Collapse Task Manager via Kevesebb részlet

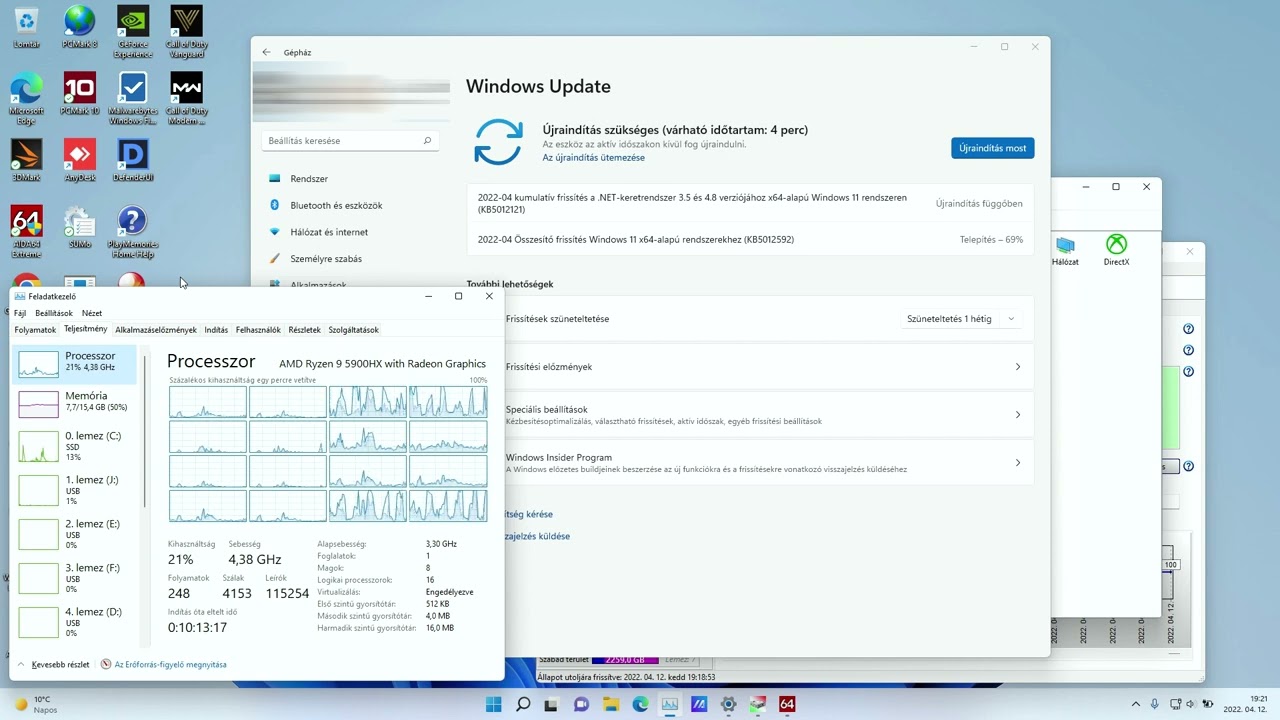(x=53, y=664)
